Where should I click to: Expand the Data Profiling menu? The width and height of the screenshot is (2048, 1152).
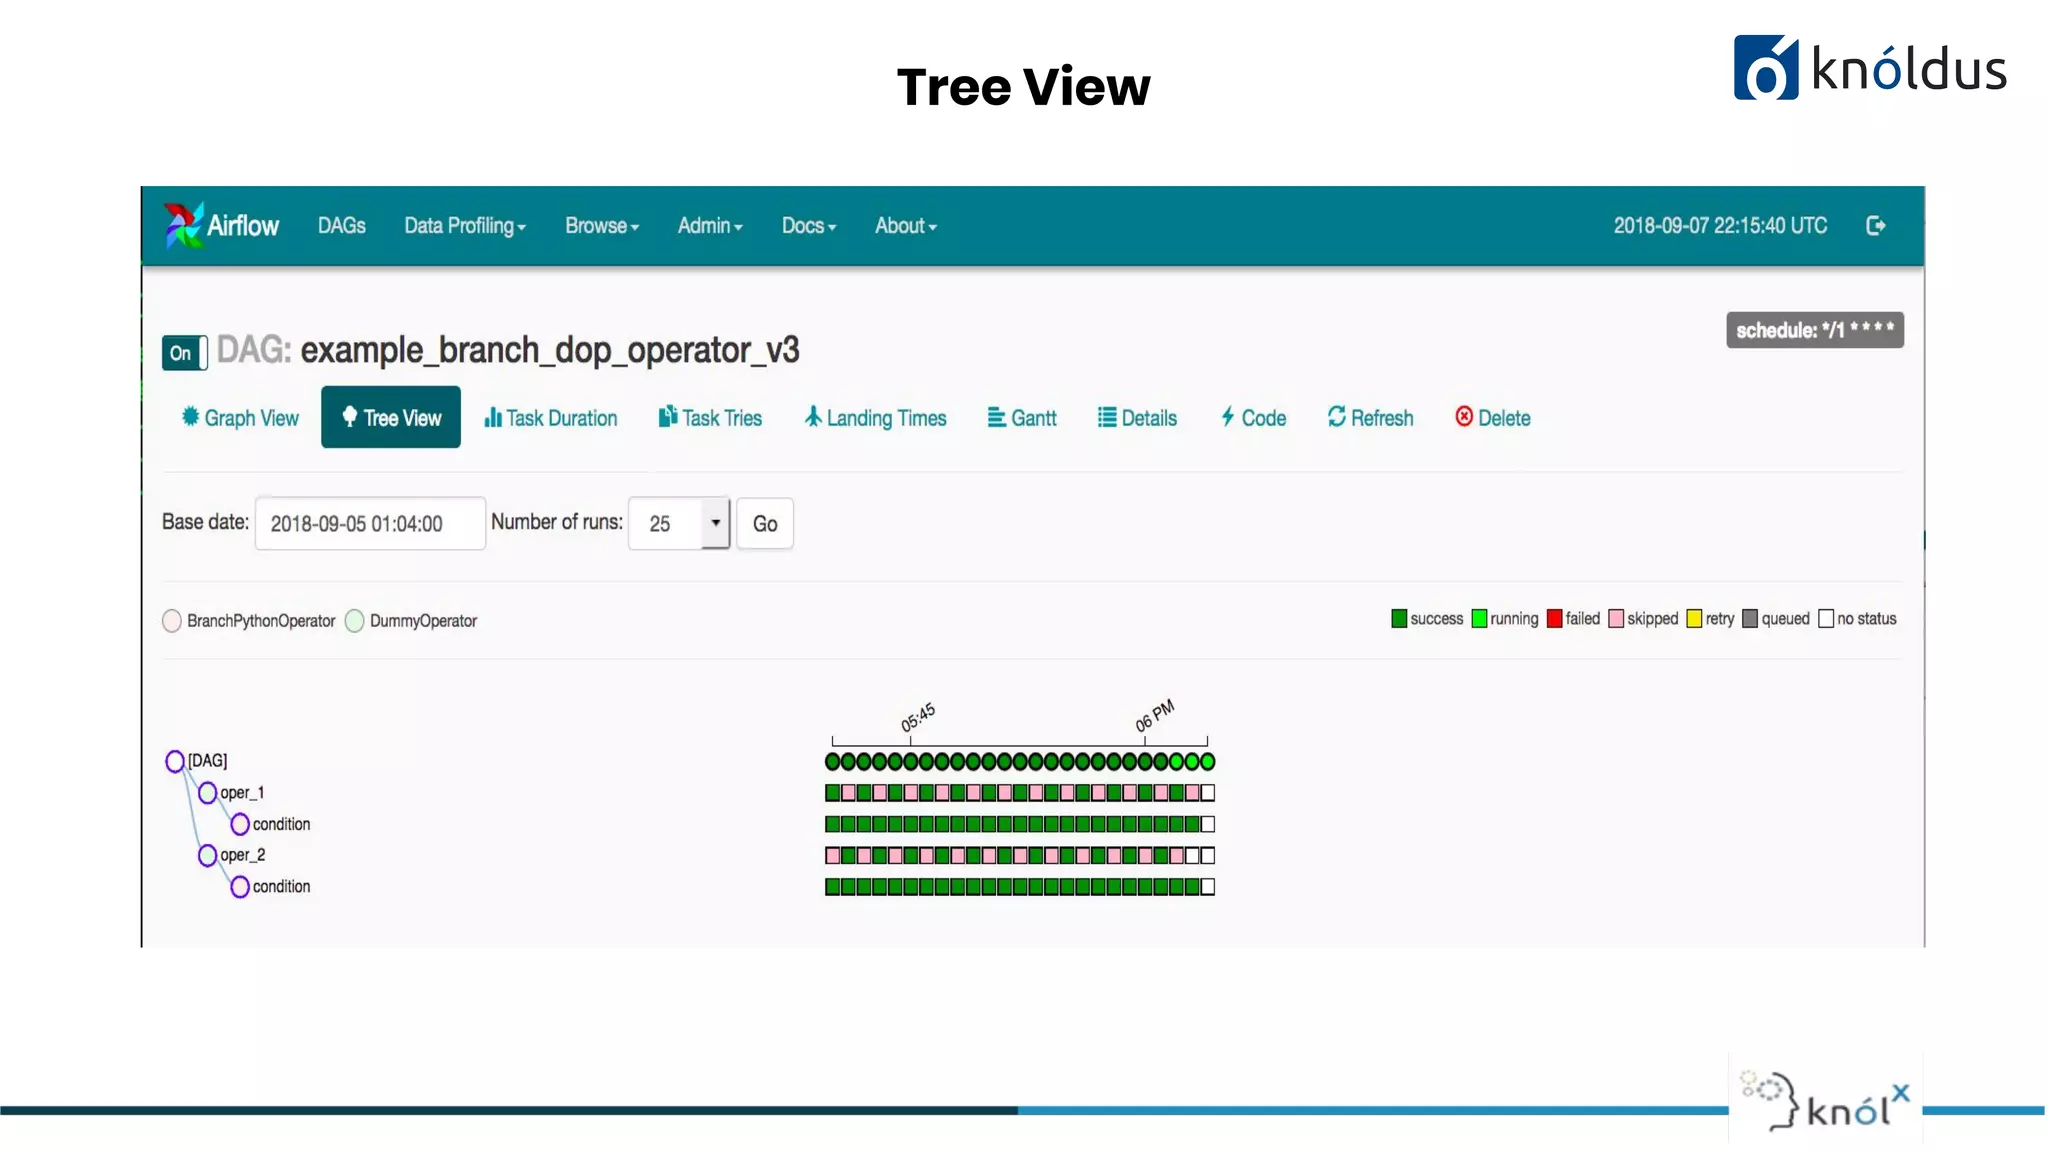point(464,226)
